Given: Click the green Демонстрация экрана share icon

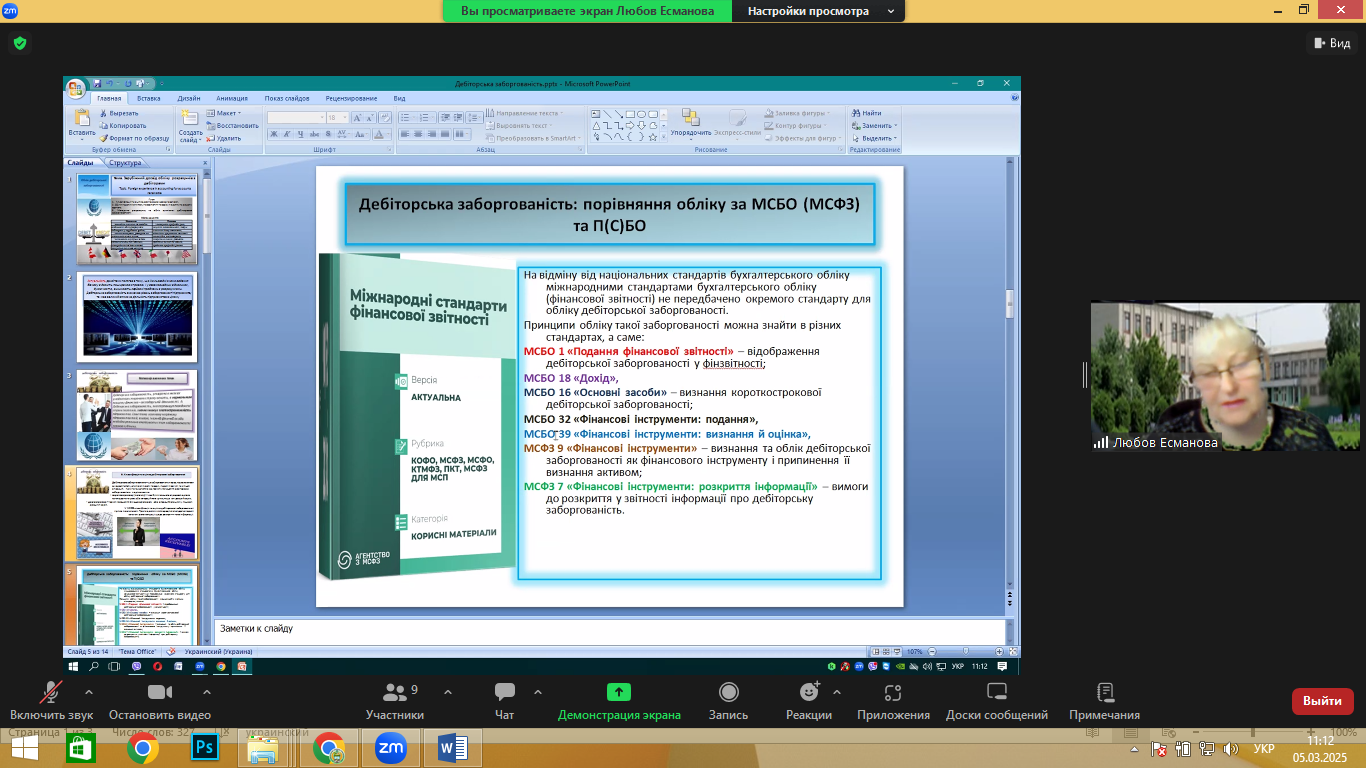Looking at the screenshot, I should (619, 693).
